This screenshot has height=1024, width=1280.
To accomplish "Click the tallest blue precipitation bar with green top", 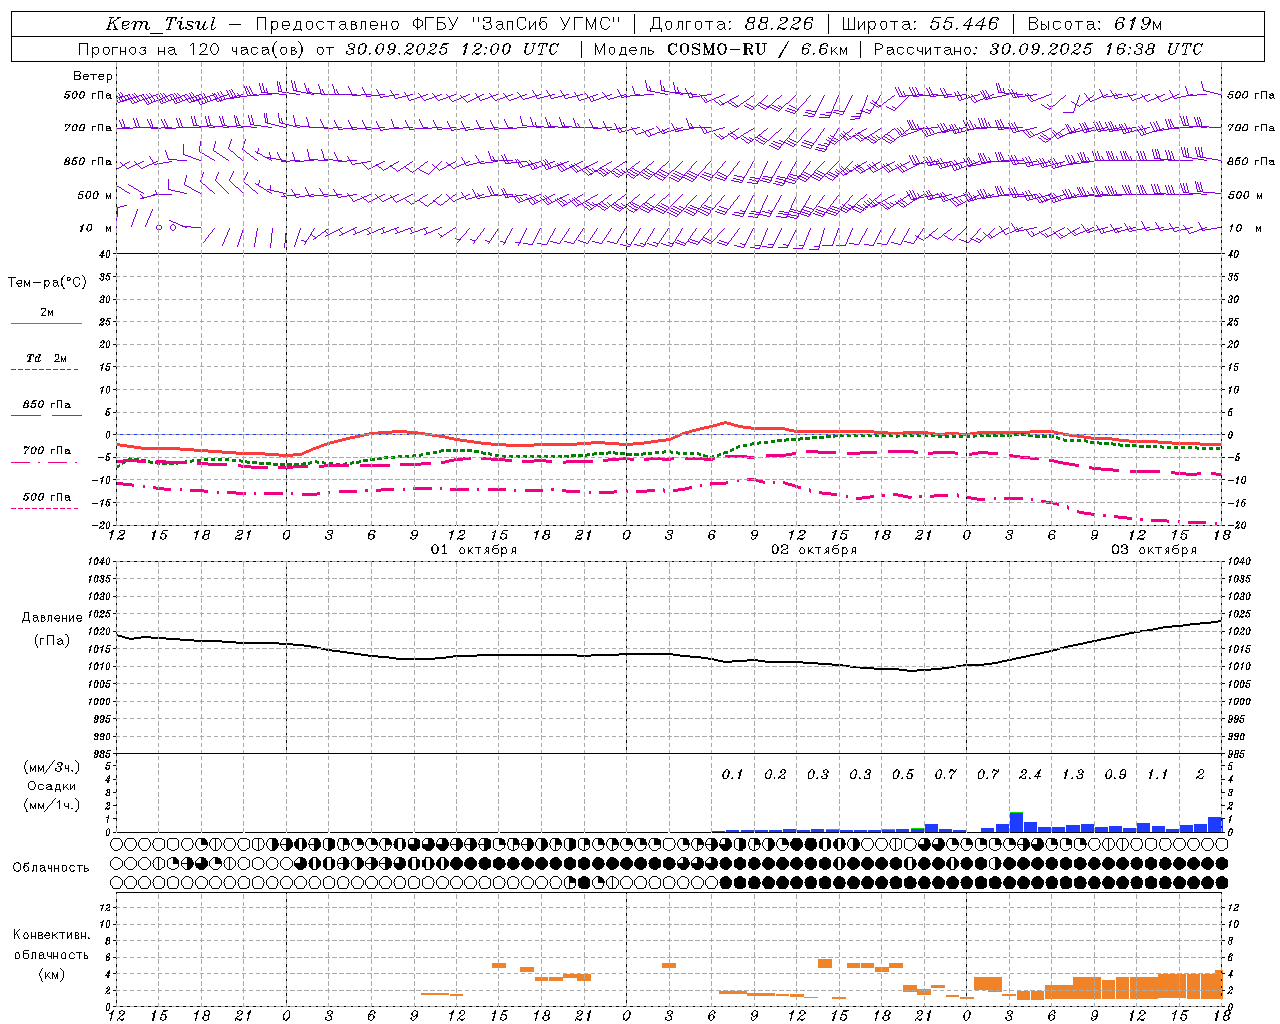I will [1016, 822].
